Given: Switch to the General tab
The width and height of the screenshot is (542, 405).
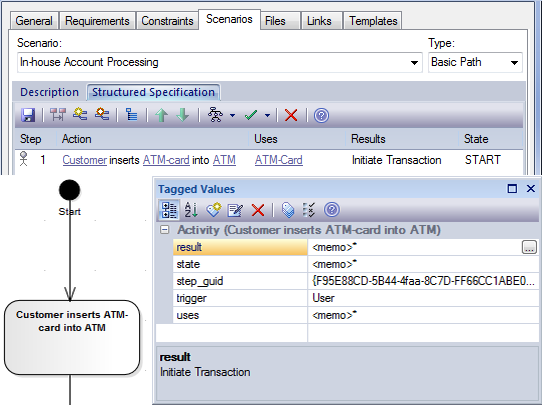Looking at the screenshot, I should (x=34, y=21).
